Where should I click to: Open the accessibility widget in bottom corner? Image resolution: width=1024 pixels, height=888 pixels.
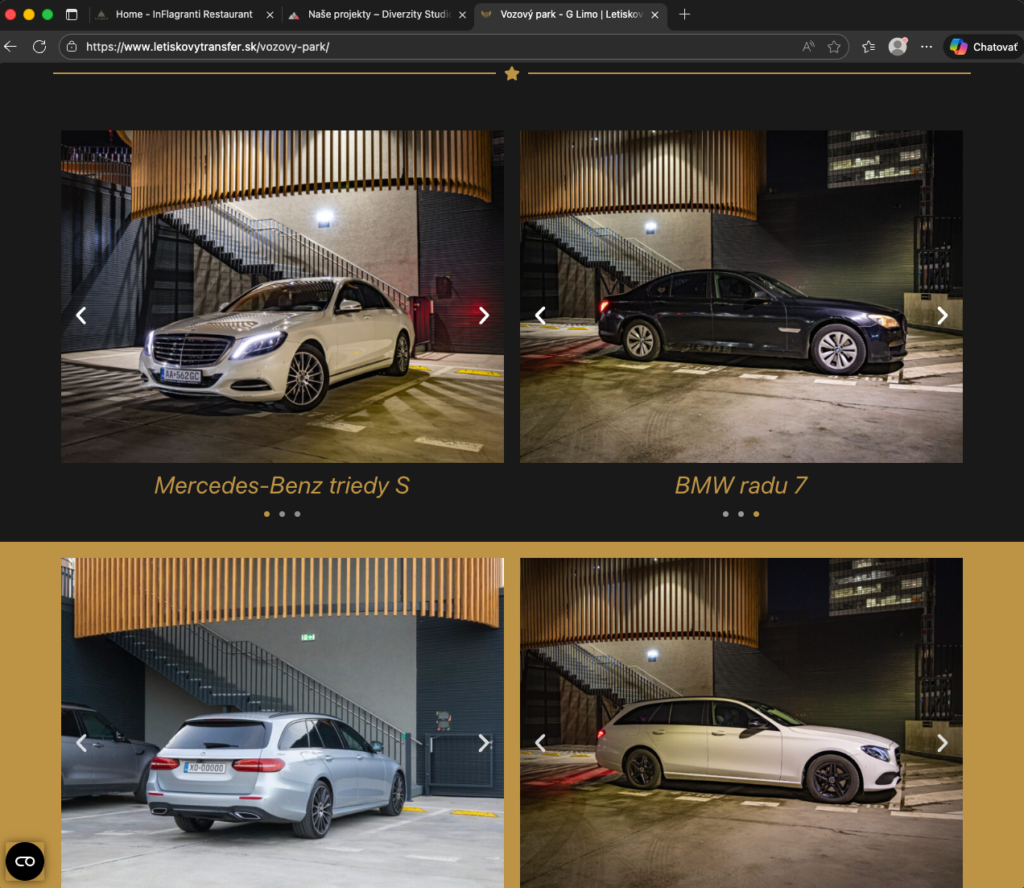[25, 861]
